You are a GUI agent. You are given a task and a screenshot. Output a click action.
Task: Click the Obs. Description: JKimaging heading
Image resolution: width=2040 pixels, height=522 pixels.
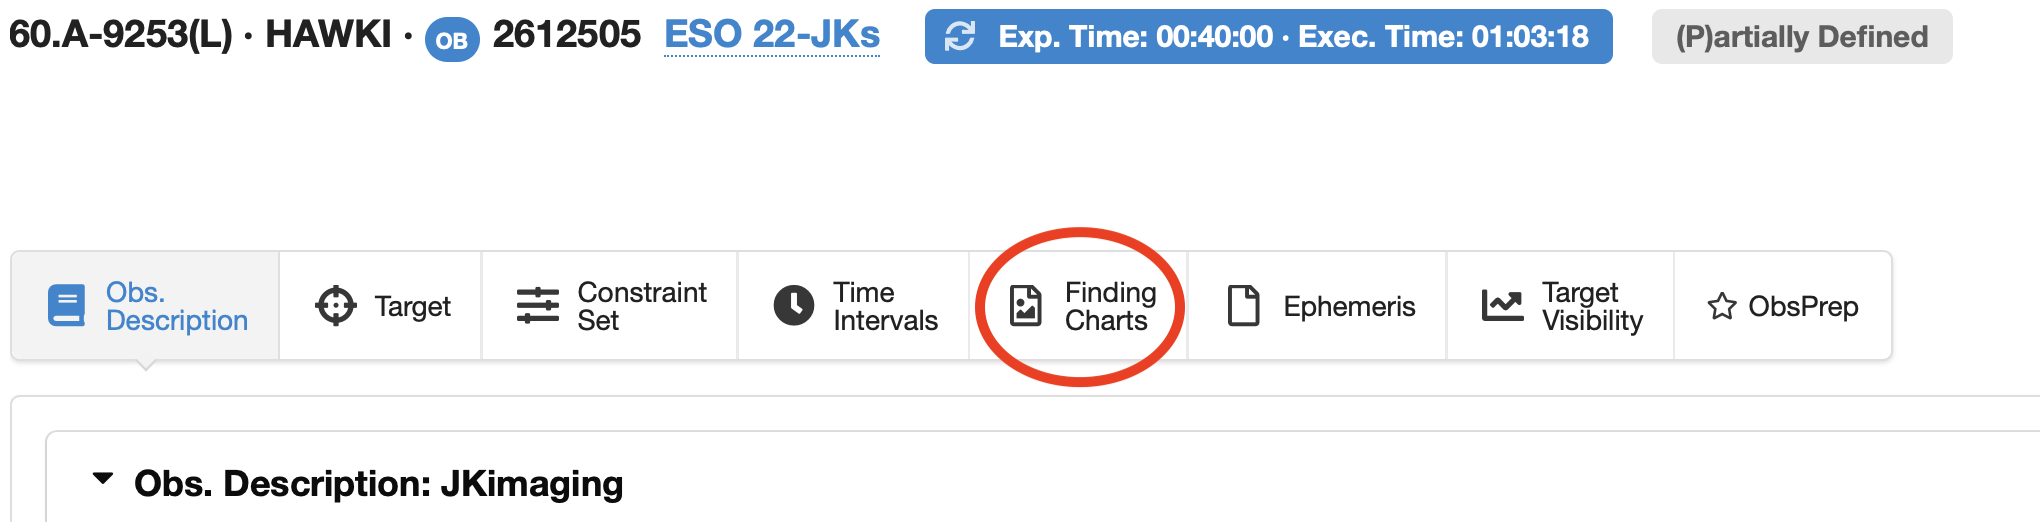point(378,484)
